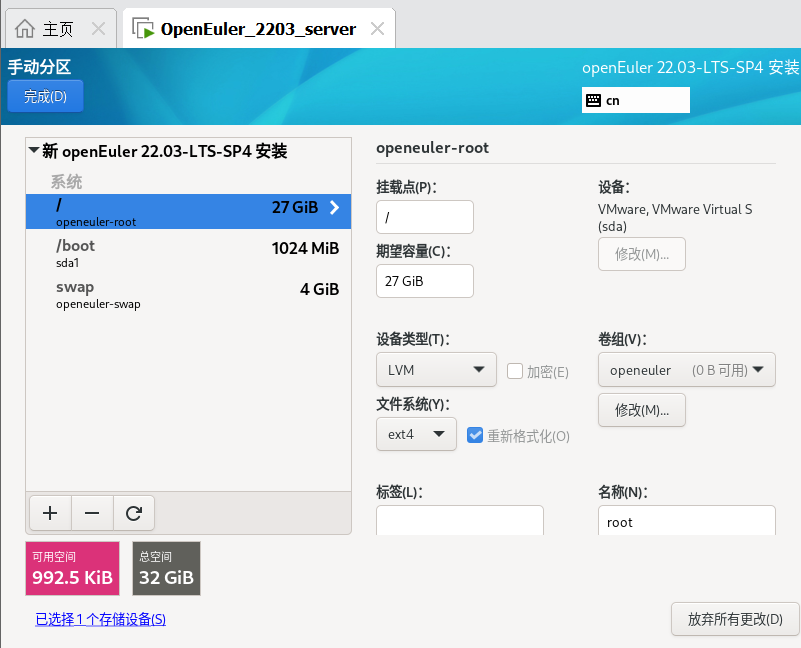Close the OpenEuler_2203_server tab
The image size is (801, 648).
(x=377, y=29)
